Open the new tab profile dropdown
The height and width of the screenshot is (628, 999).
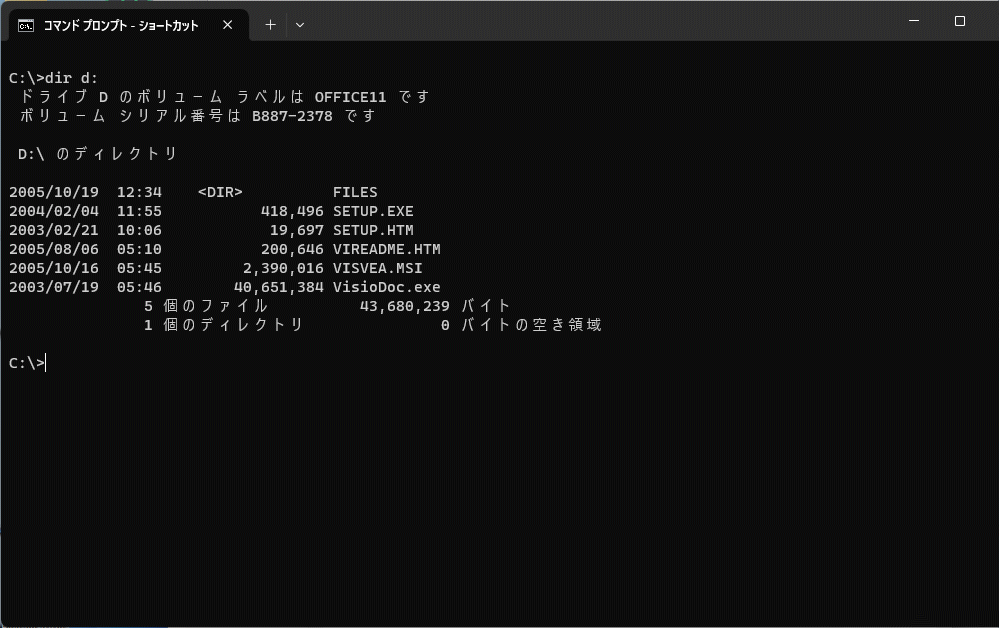[299, 25]
